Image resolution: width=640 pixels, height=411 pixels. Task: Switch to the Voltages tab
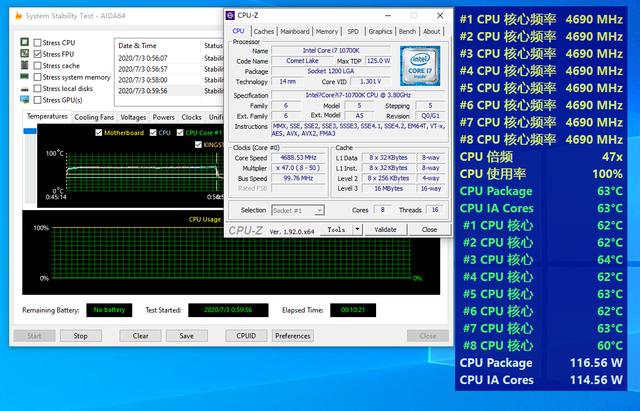coord(133,117)
